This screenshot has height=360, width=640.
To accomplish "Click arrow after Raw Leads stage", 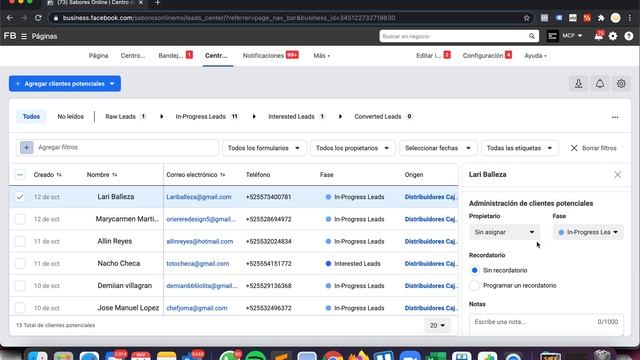I will (x=162, y=117).
